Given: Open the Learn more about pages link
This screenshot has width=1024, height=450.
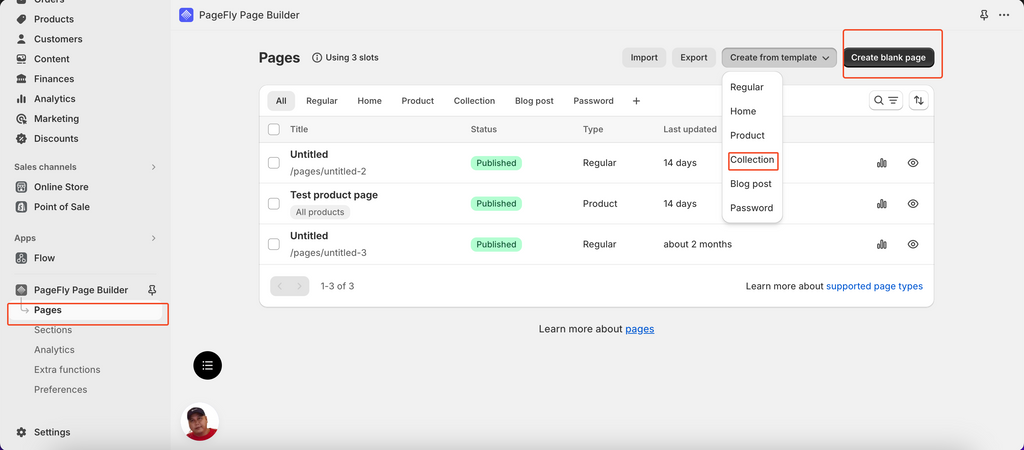Looking at the screenshot, I should (640, 329).
